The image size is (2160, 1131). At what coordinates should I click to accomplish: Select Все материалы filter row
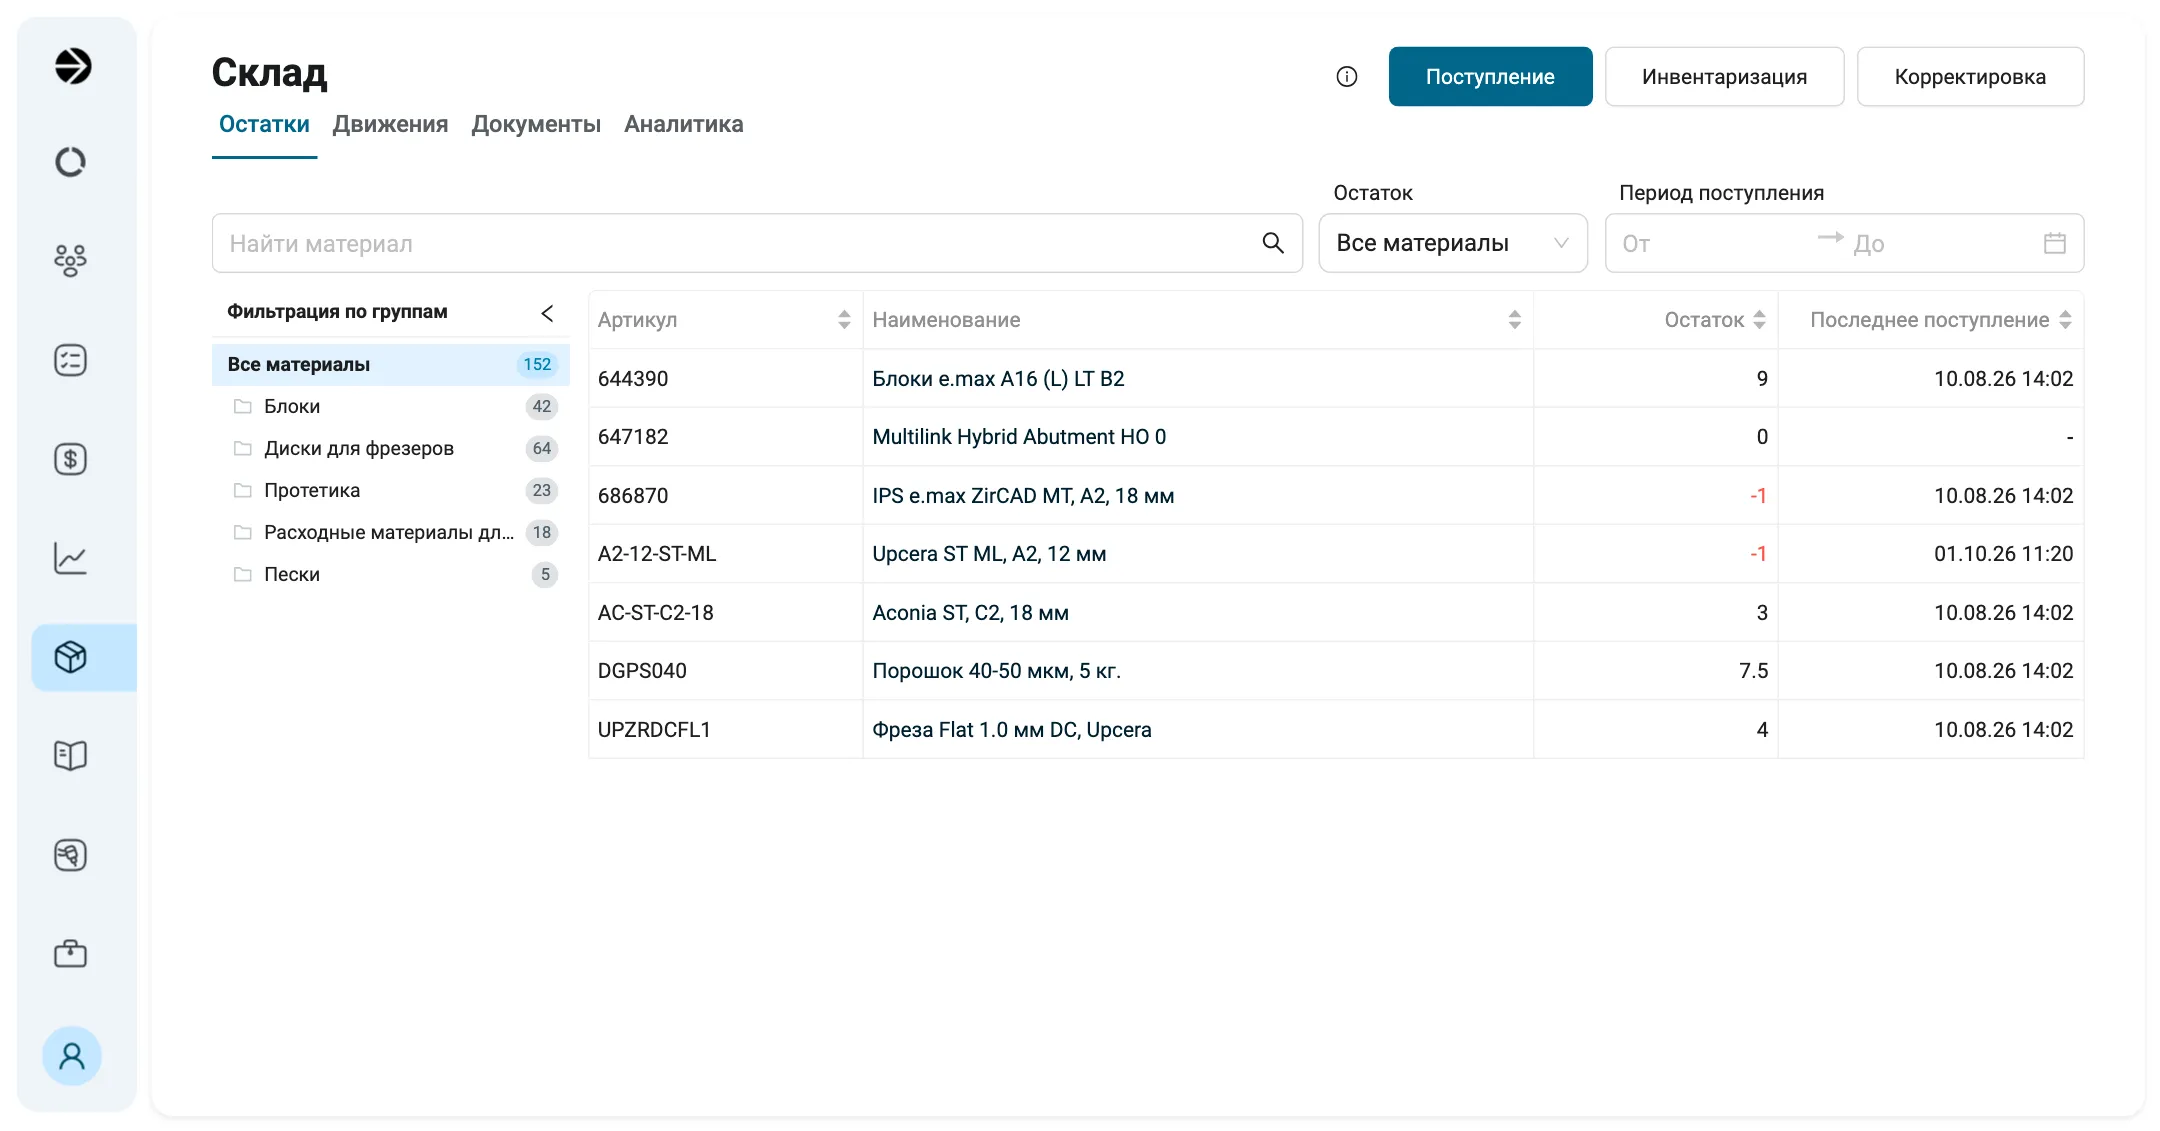[x=391, y=365]
